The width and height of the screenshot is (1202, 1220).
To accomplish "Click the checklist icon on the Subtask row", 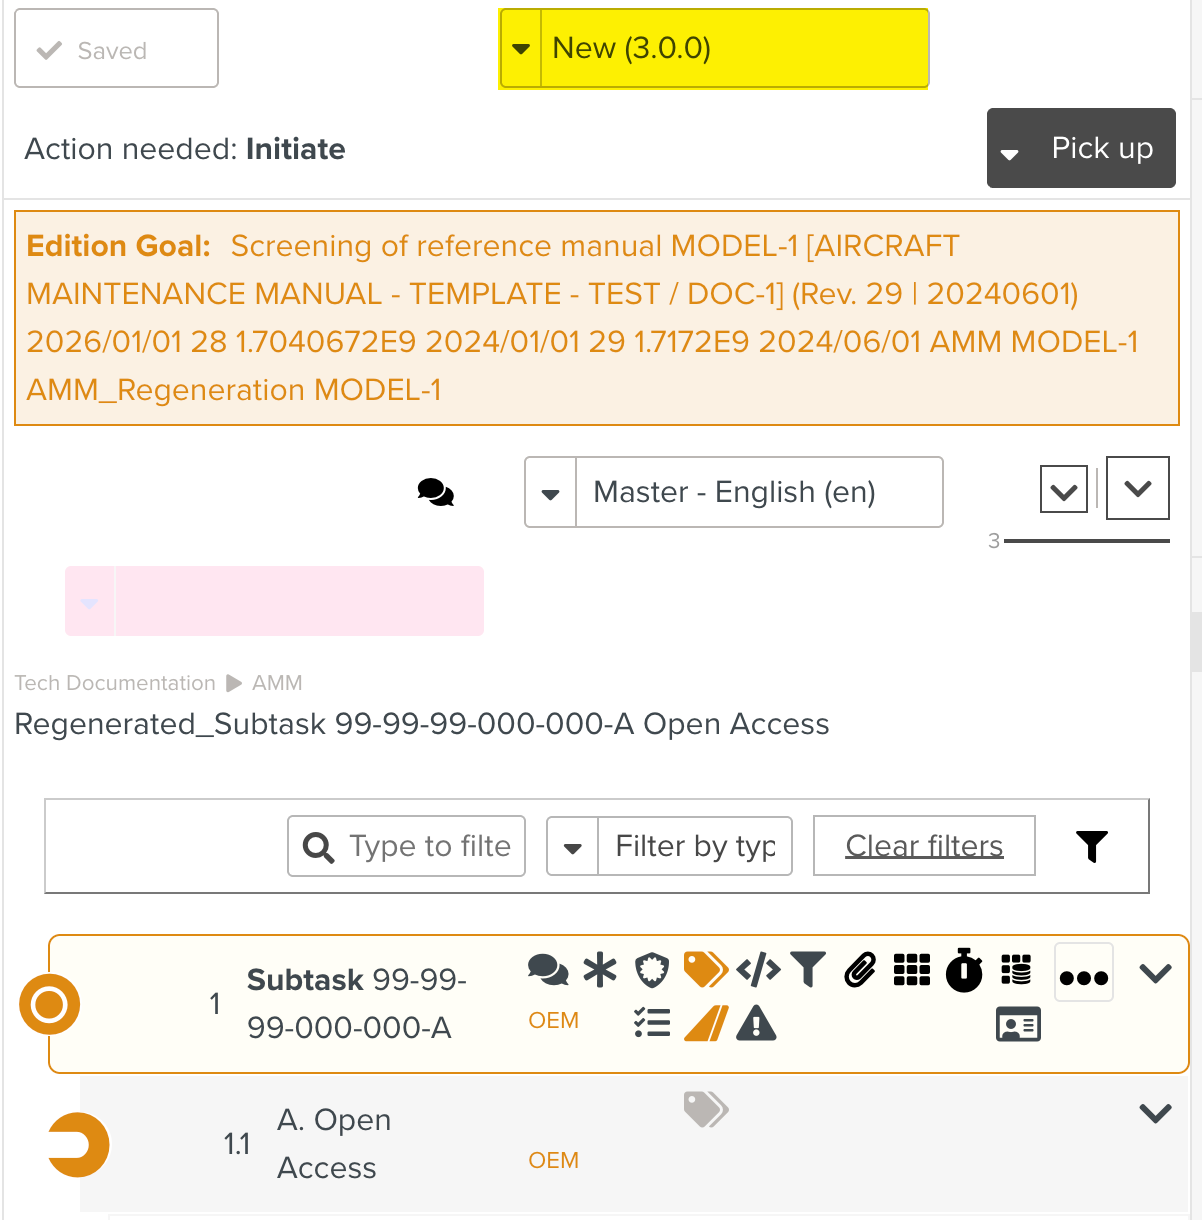I will 652,1024.
